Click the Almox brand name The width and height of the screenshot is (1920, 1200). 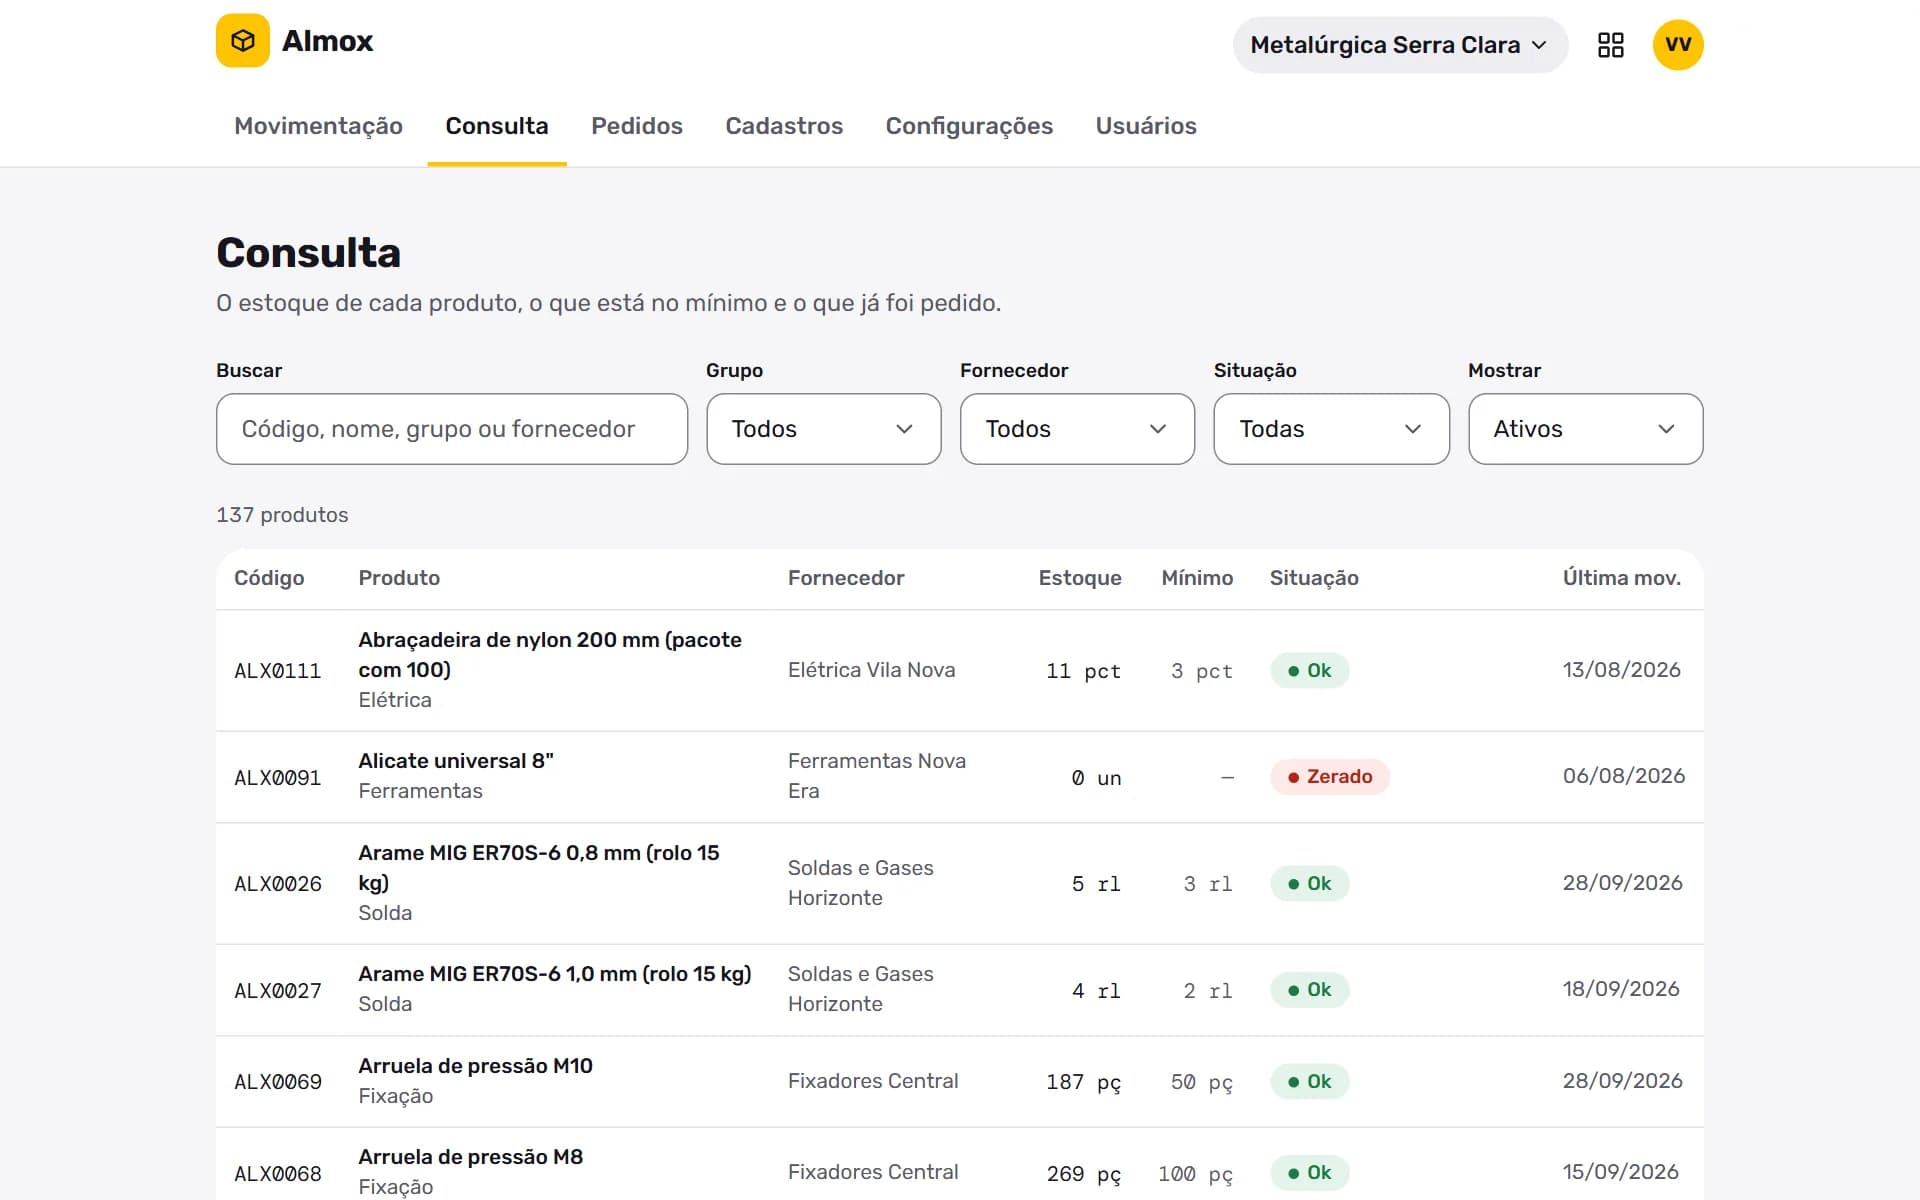tap(327, 41)
